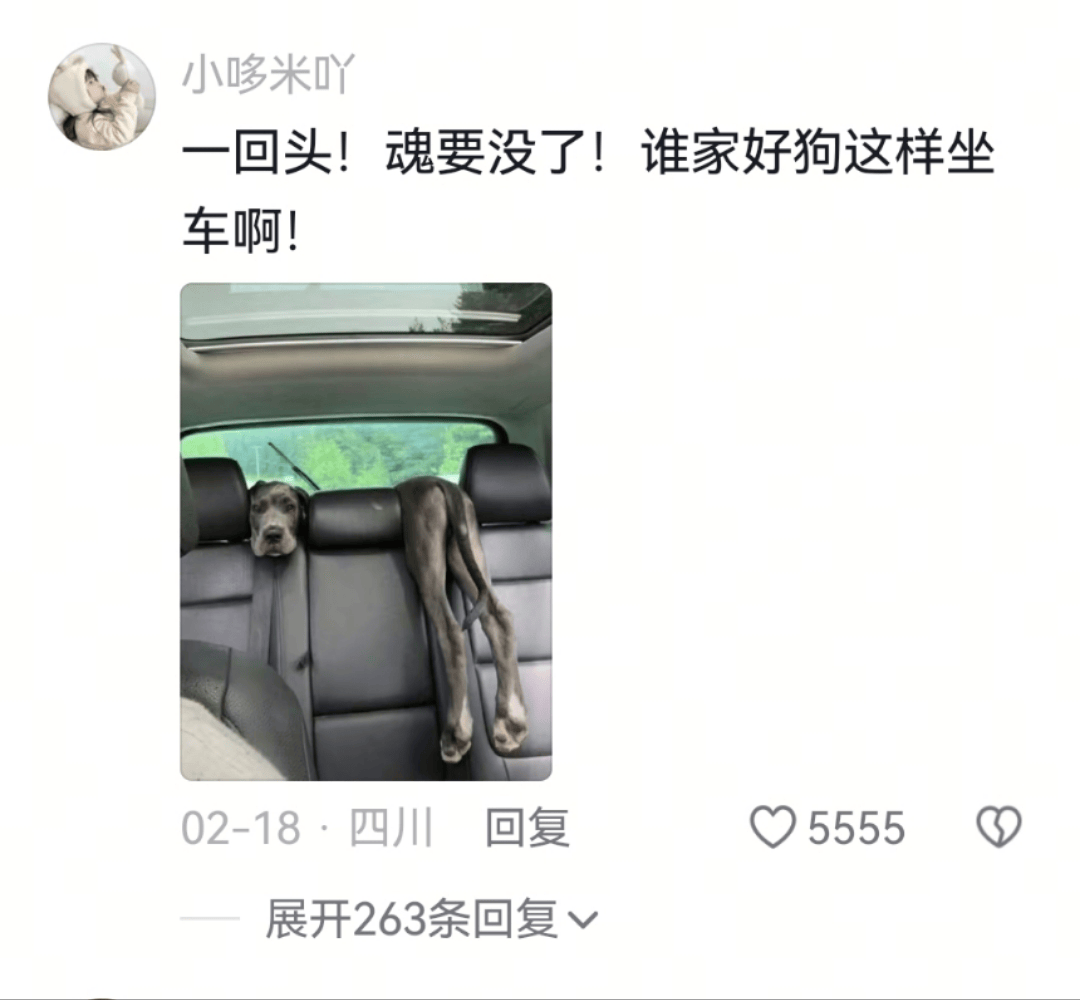Open the username 小哆米吖 profile link

(268, 74)
